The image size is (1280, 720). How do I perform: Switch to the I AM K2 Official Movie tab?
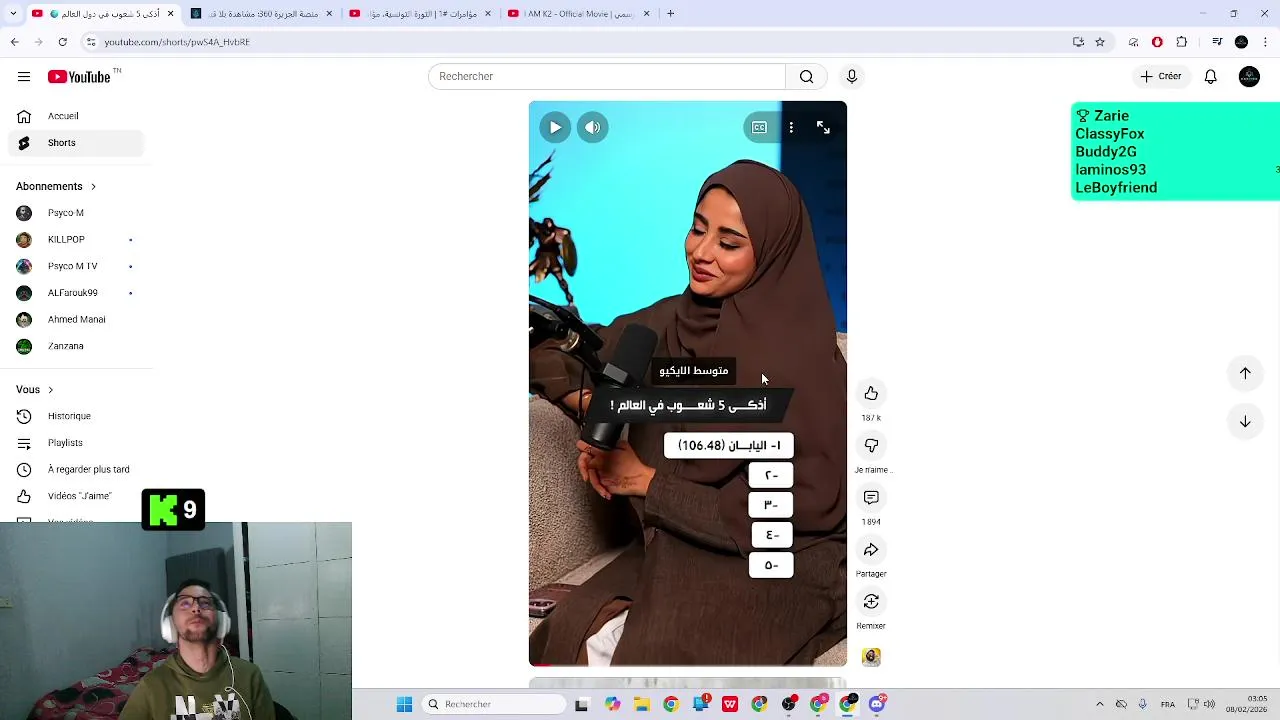pyautogui.click(x=578, y=13)
